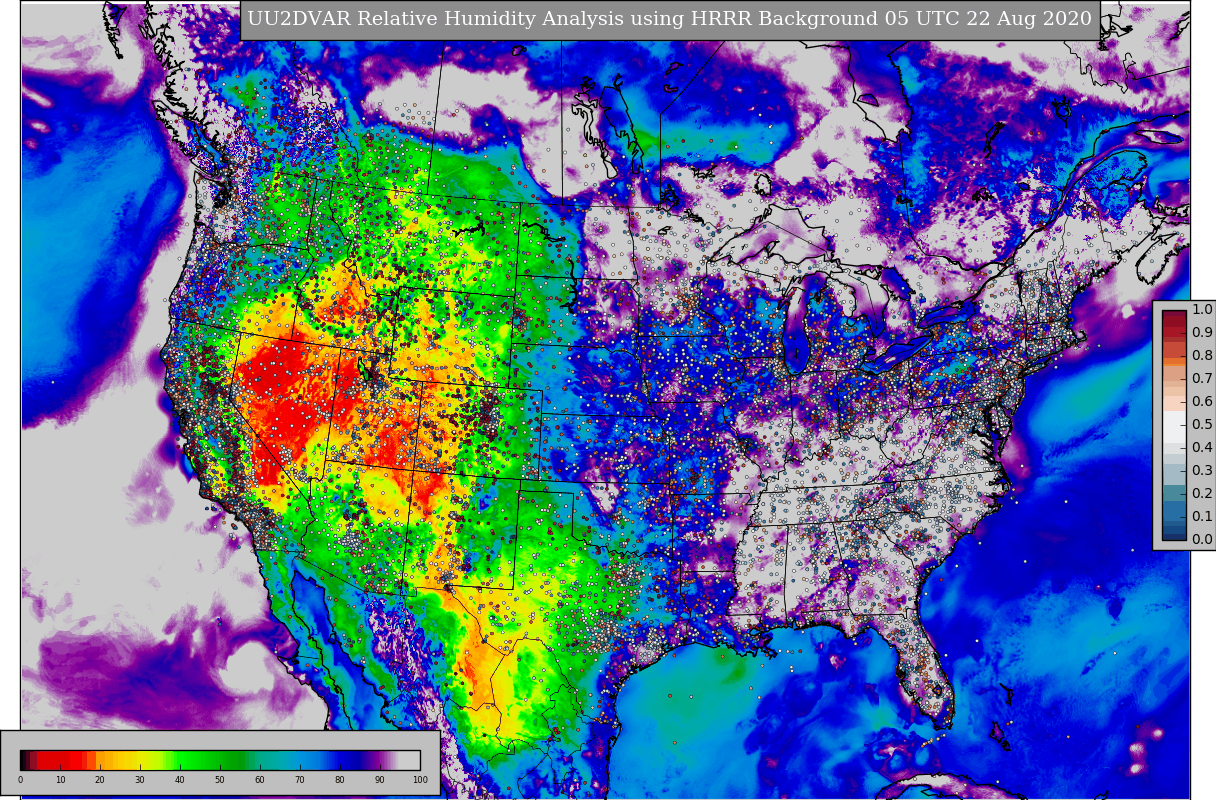Click the 70 tick on the humidity colorbar
1216x800 pixels.
click(300, 780)
